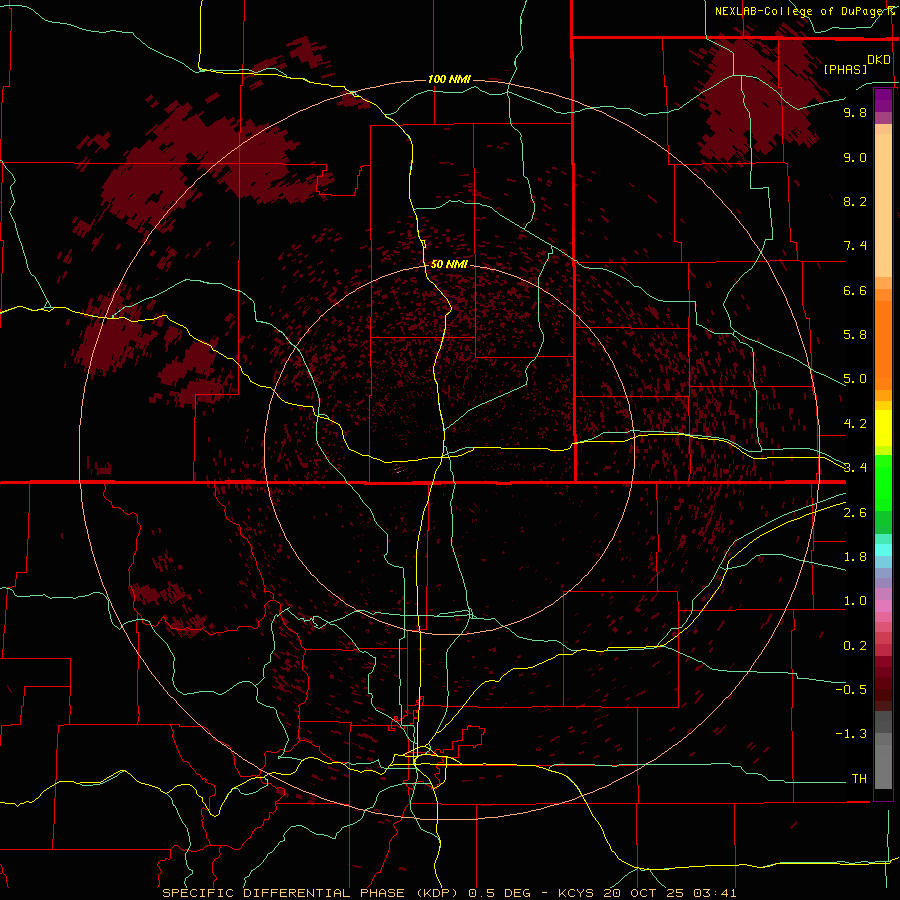Click the 8.2 scale label
Image resolution: width=900 pixels, height=900 pixels.
pos(855,201)
